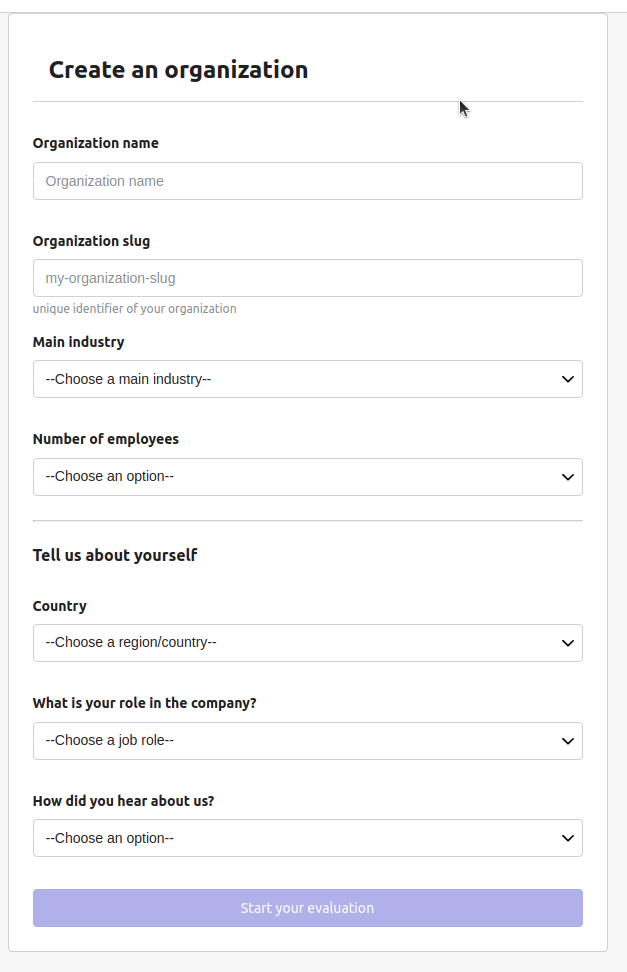The width and height of the screenshot is (627, 972).
Task: Click the chevron arrow on Country field
Action: pyautogui.click(x=567, y=642)
